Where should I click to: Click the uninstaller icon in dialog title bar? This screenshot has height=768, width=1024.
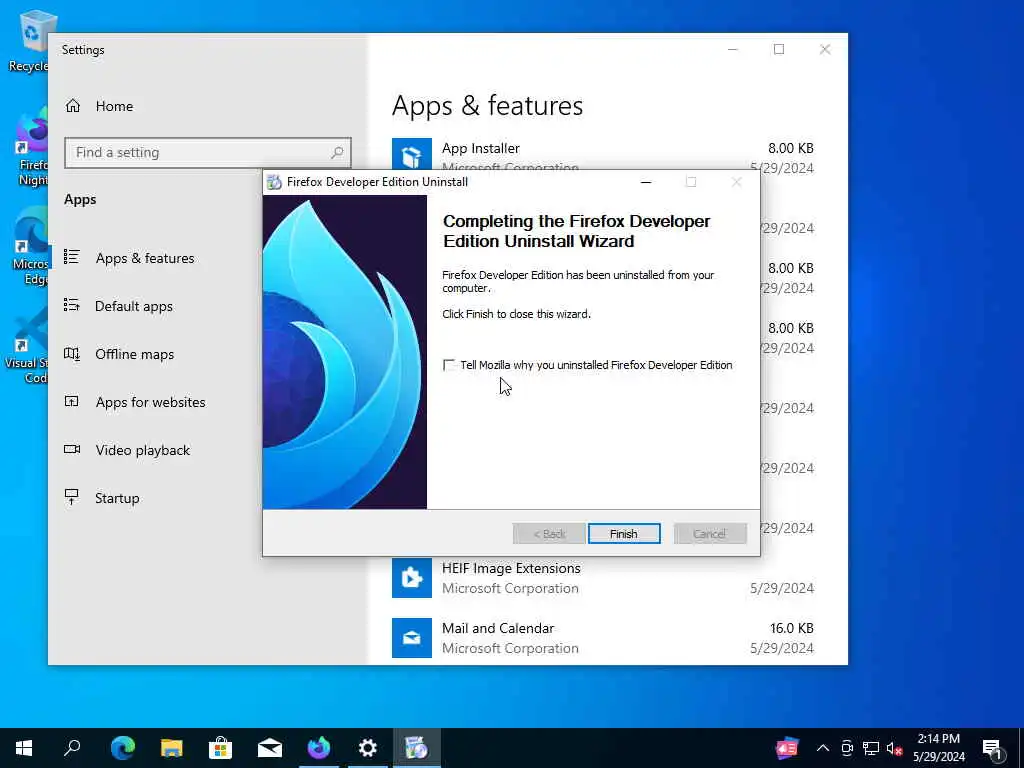click(275, 182)
